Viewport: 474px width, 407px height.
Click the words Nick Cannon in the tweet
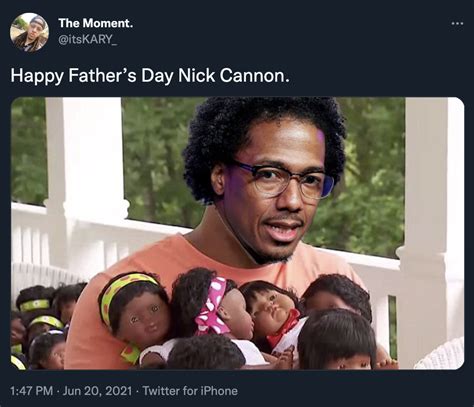pyautogui.click(x=233, y=75)
